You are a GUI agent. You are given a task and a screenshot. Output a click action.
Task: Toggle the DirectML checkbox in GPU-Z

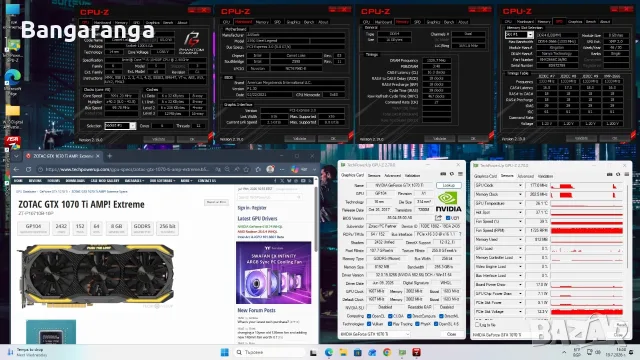[441, 316]
